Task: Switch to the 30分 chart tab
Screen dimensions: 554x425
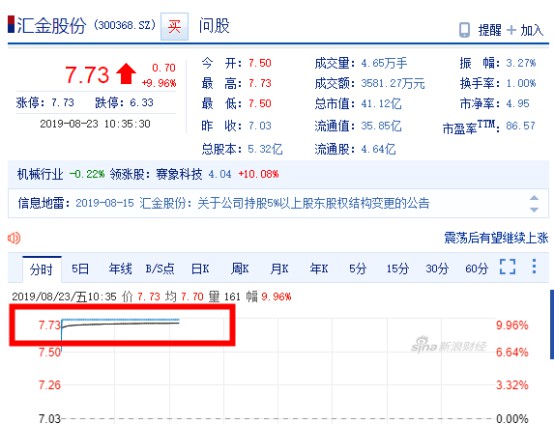Action: 437,269
